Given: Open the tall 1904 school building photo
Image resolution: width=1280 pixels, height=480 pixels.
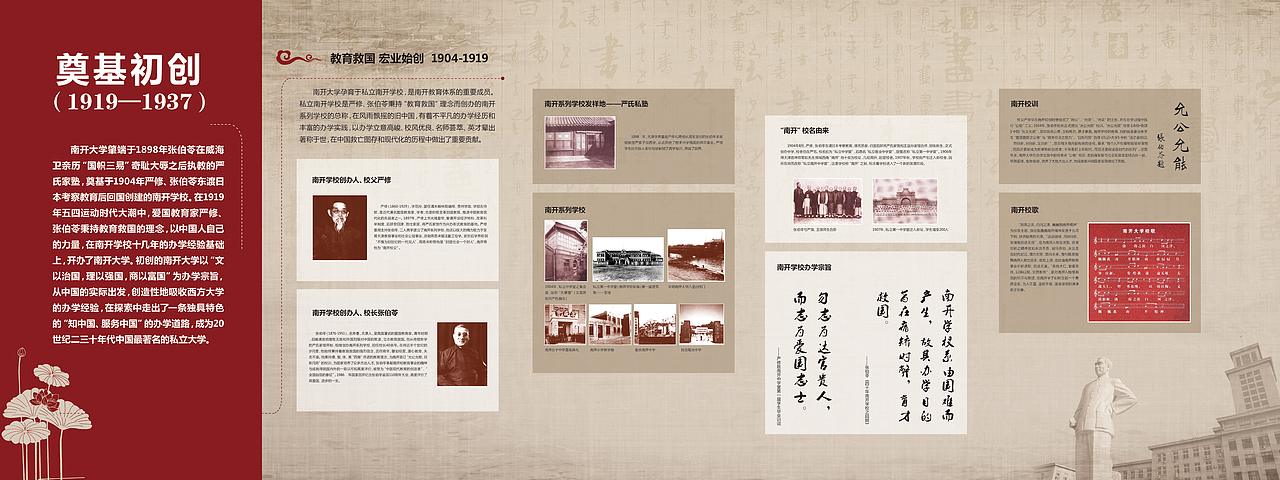Looking at the screenshot, I should pos(566,250).
